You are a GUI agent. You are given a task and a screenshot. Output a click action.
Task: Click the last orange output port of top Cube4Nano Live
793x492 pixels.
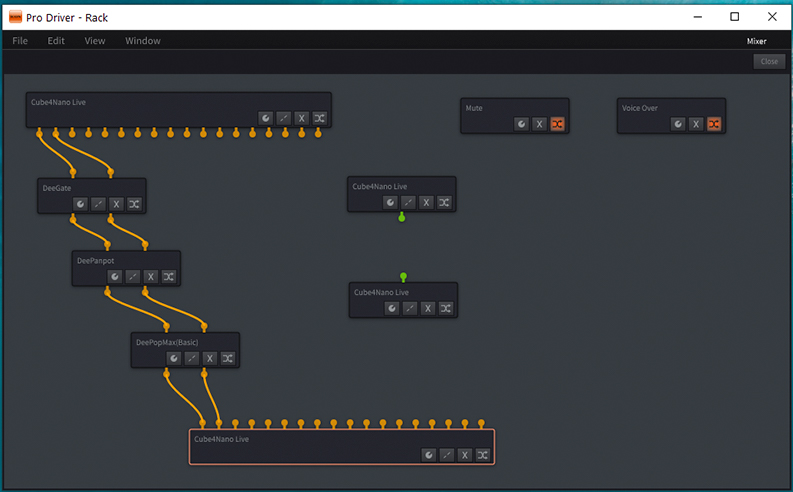click(318, 133)
